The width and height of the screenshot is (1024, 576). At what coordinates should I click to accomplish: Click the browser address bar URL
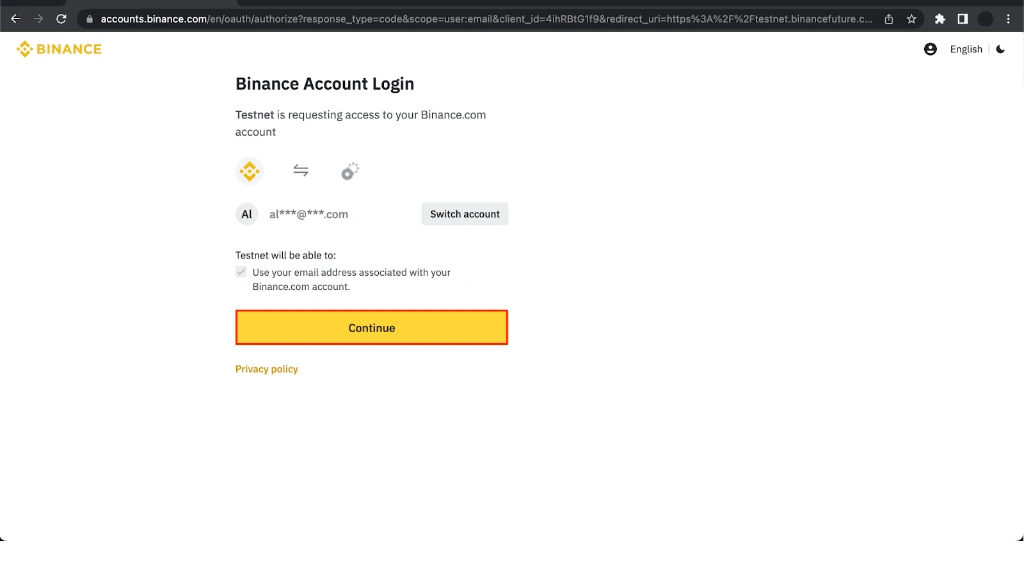tap(486, 19)
